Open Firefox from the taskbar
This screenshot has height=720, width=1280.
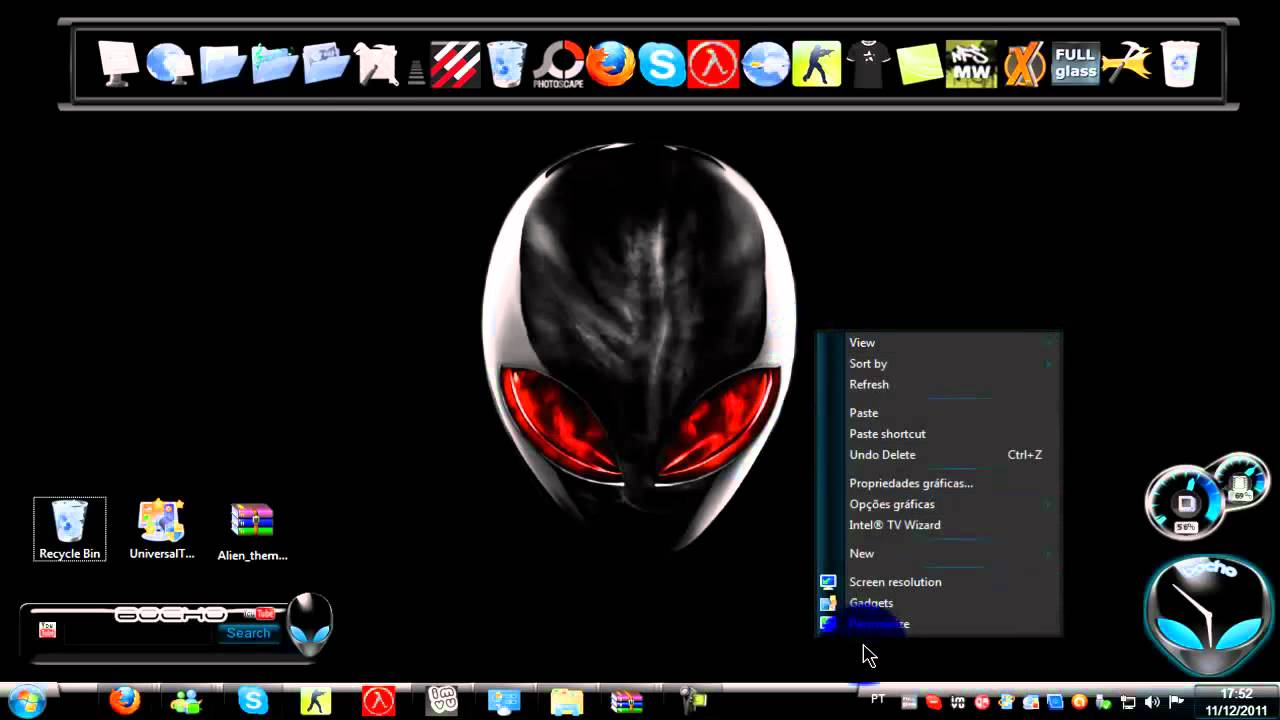pos(124,701)
